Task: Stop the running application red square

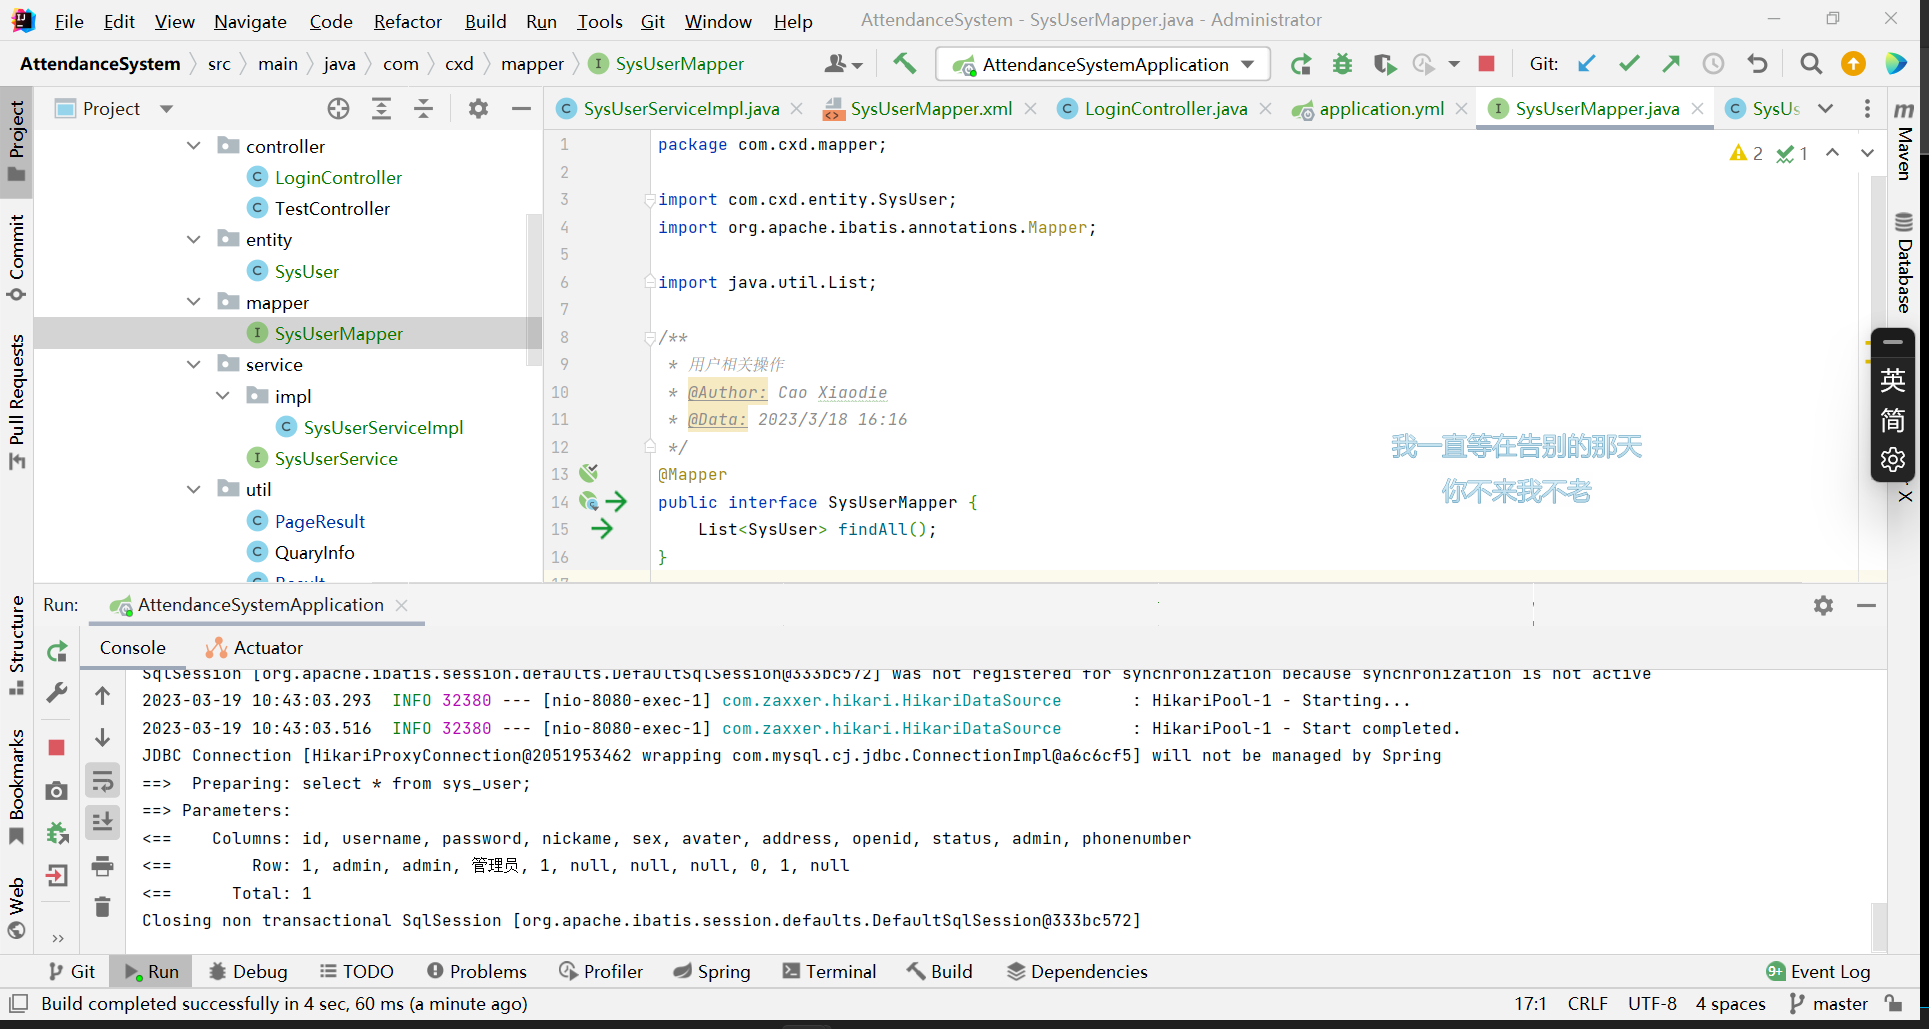Action: (x=1486, y=64)
